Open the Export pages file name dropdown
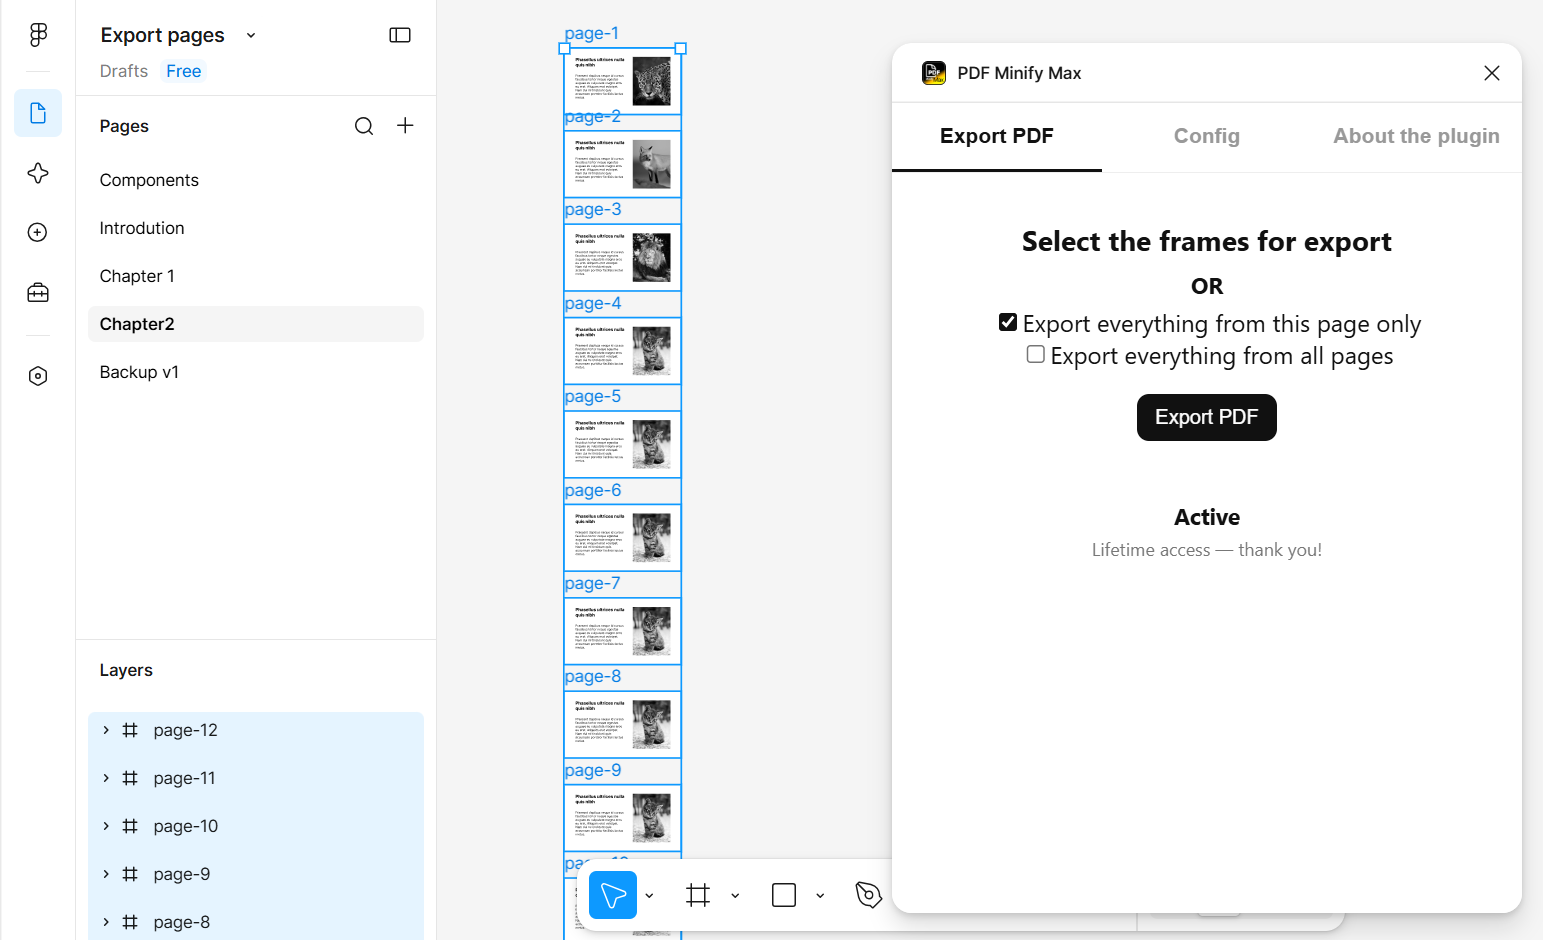This screenshot has width=1543, height=940. (x=251, y=35)
